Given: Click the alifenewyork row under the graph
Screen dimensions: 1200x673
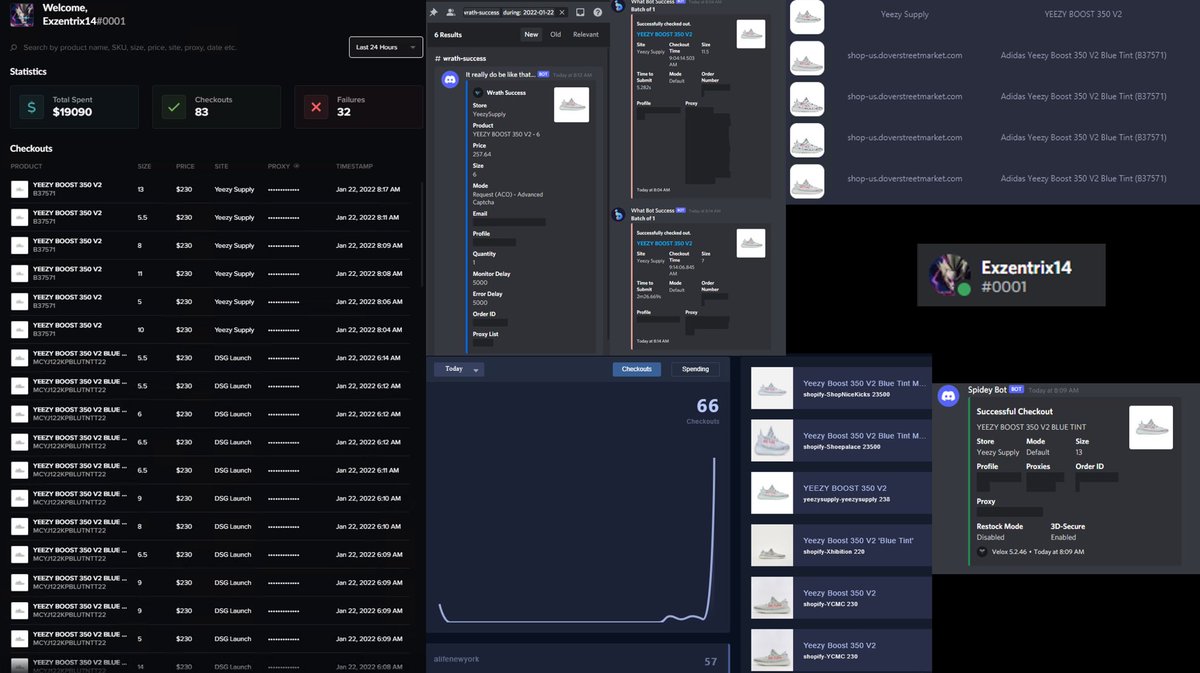Looking at the screenshot, I should pyautogui.click(x=578, y=660).
